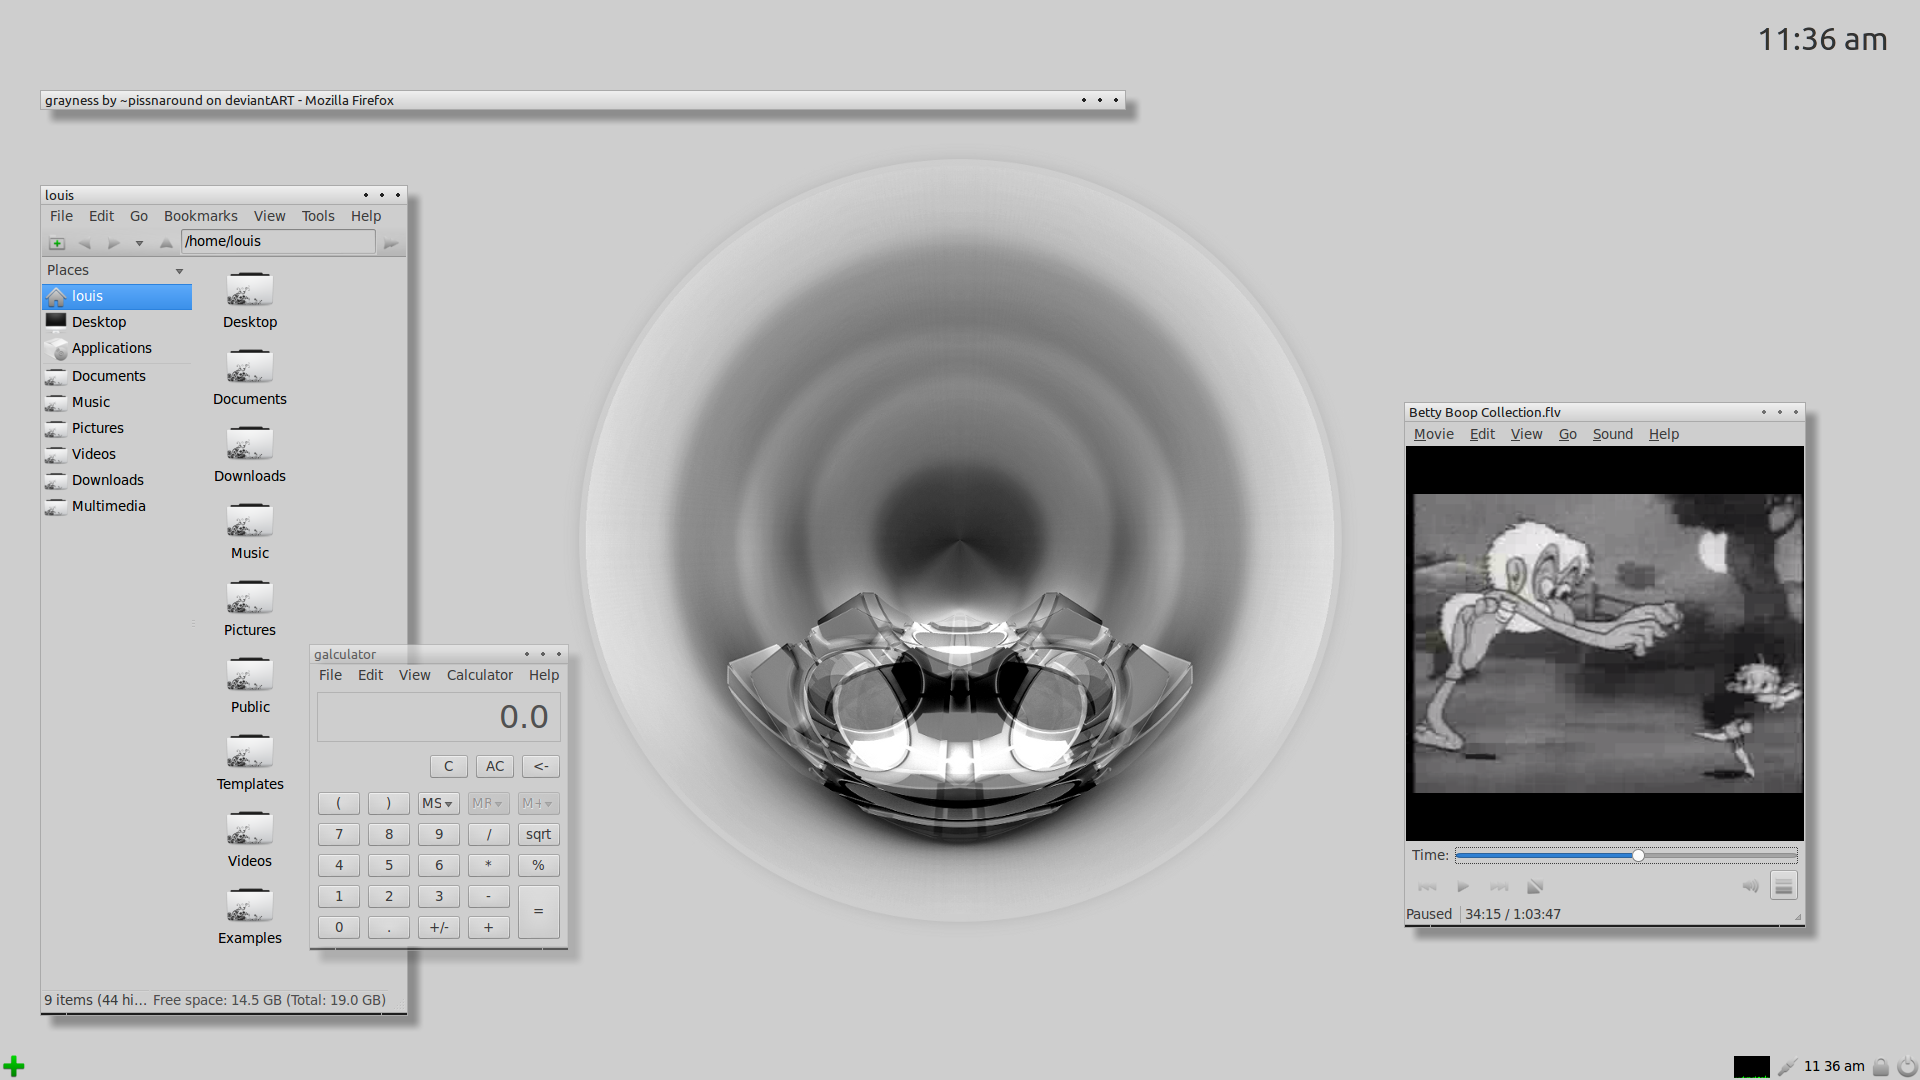Open the history dropdown arrow in file manager toolbar
This screenshot has height=1080, width=1920.
click(x=139, y=243)
